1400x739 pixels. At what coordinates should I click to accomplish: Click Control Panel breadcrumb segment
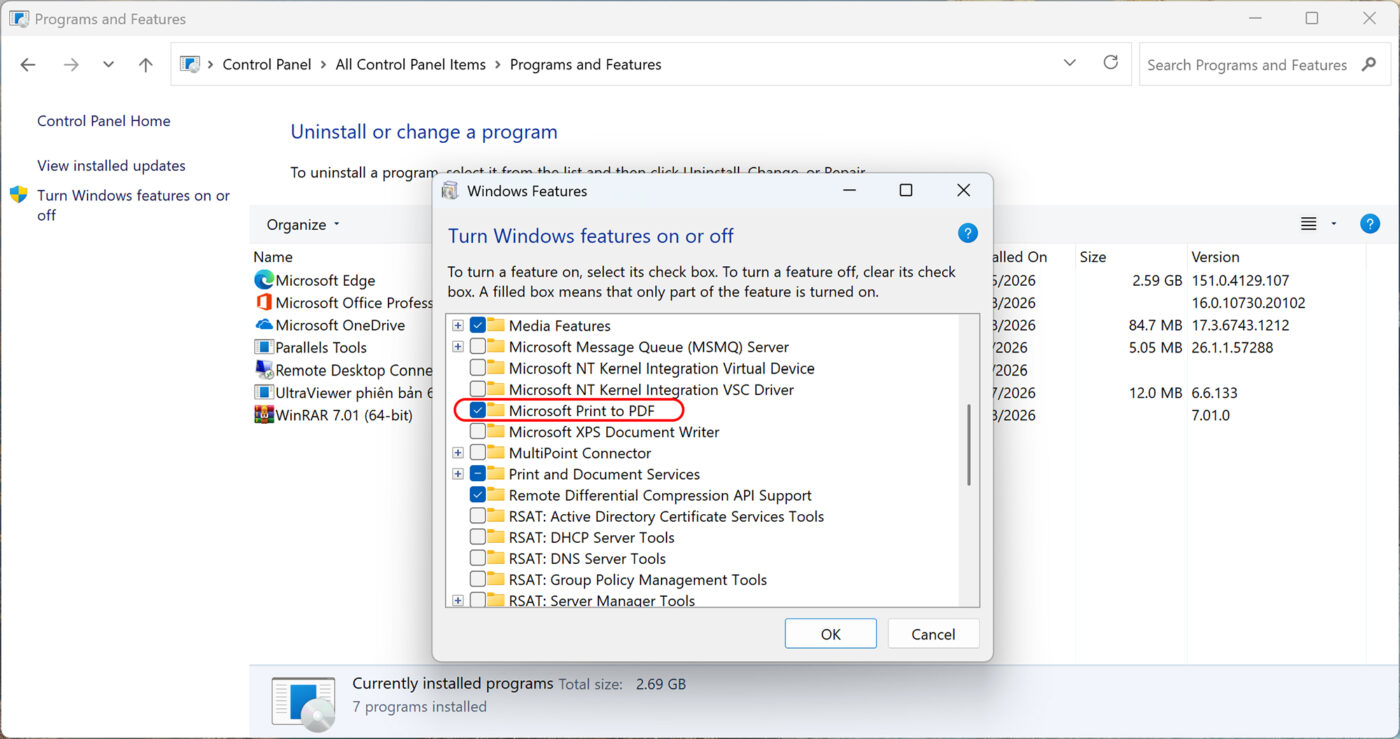(x=268, y=64)
